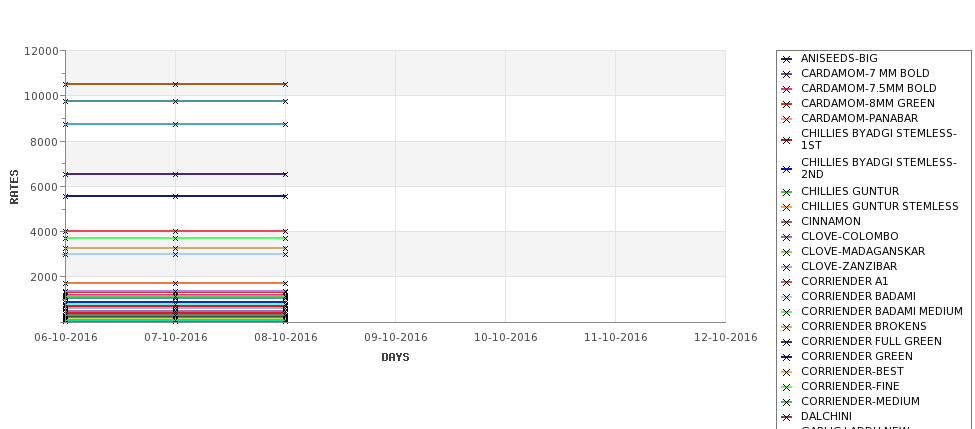Image resolution: width=975 pixels, height=429 pixels.
Task: Click the CHILLIES GUNTUR green legend marker
Action: click(786, 193)
